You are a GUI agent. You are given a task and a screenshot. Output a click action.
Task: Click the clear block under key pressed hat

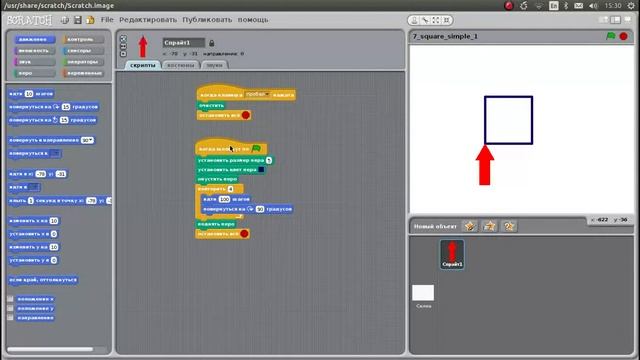point(211,105)
